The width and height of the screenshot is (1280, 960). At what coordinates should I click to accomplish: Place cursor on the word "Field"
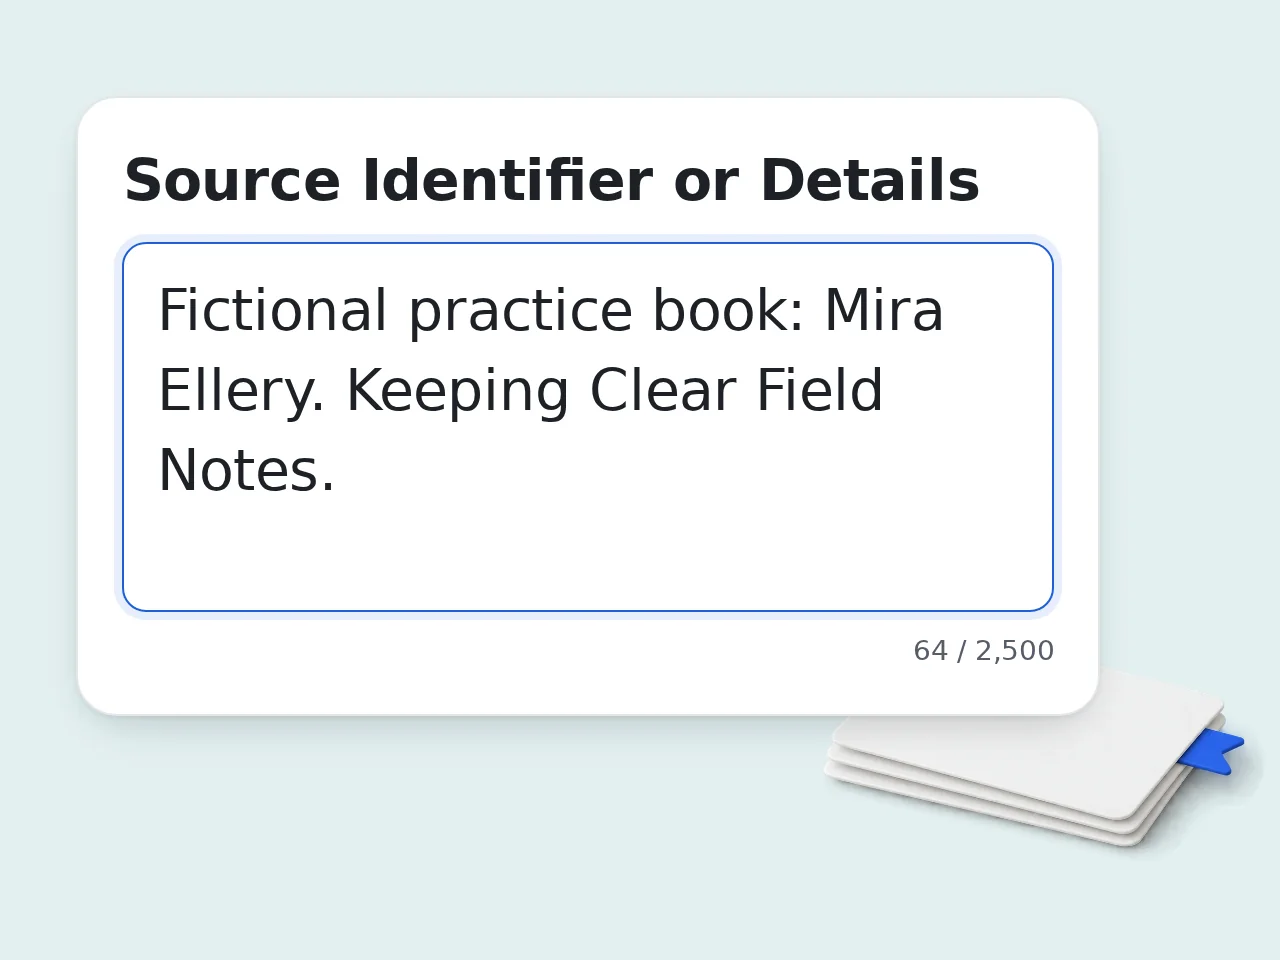click(x=820, y=391)
